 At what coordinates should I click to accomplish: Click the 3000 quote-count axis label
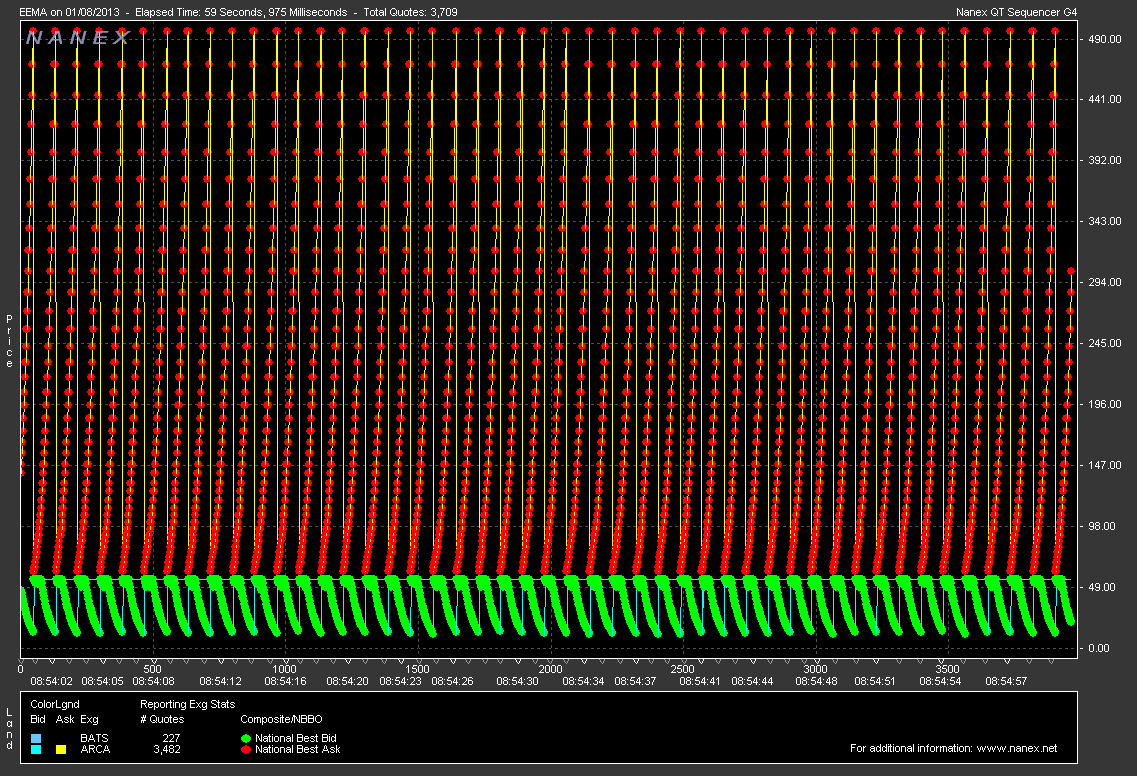[815, 669]
